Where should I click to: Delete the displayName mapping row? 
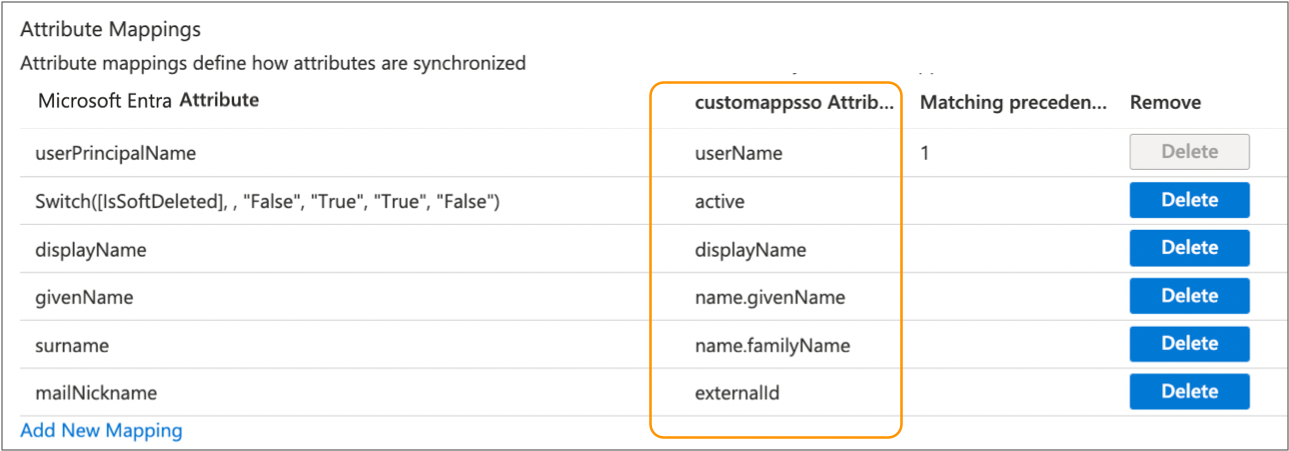1189,248
